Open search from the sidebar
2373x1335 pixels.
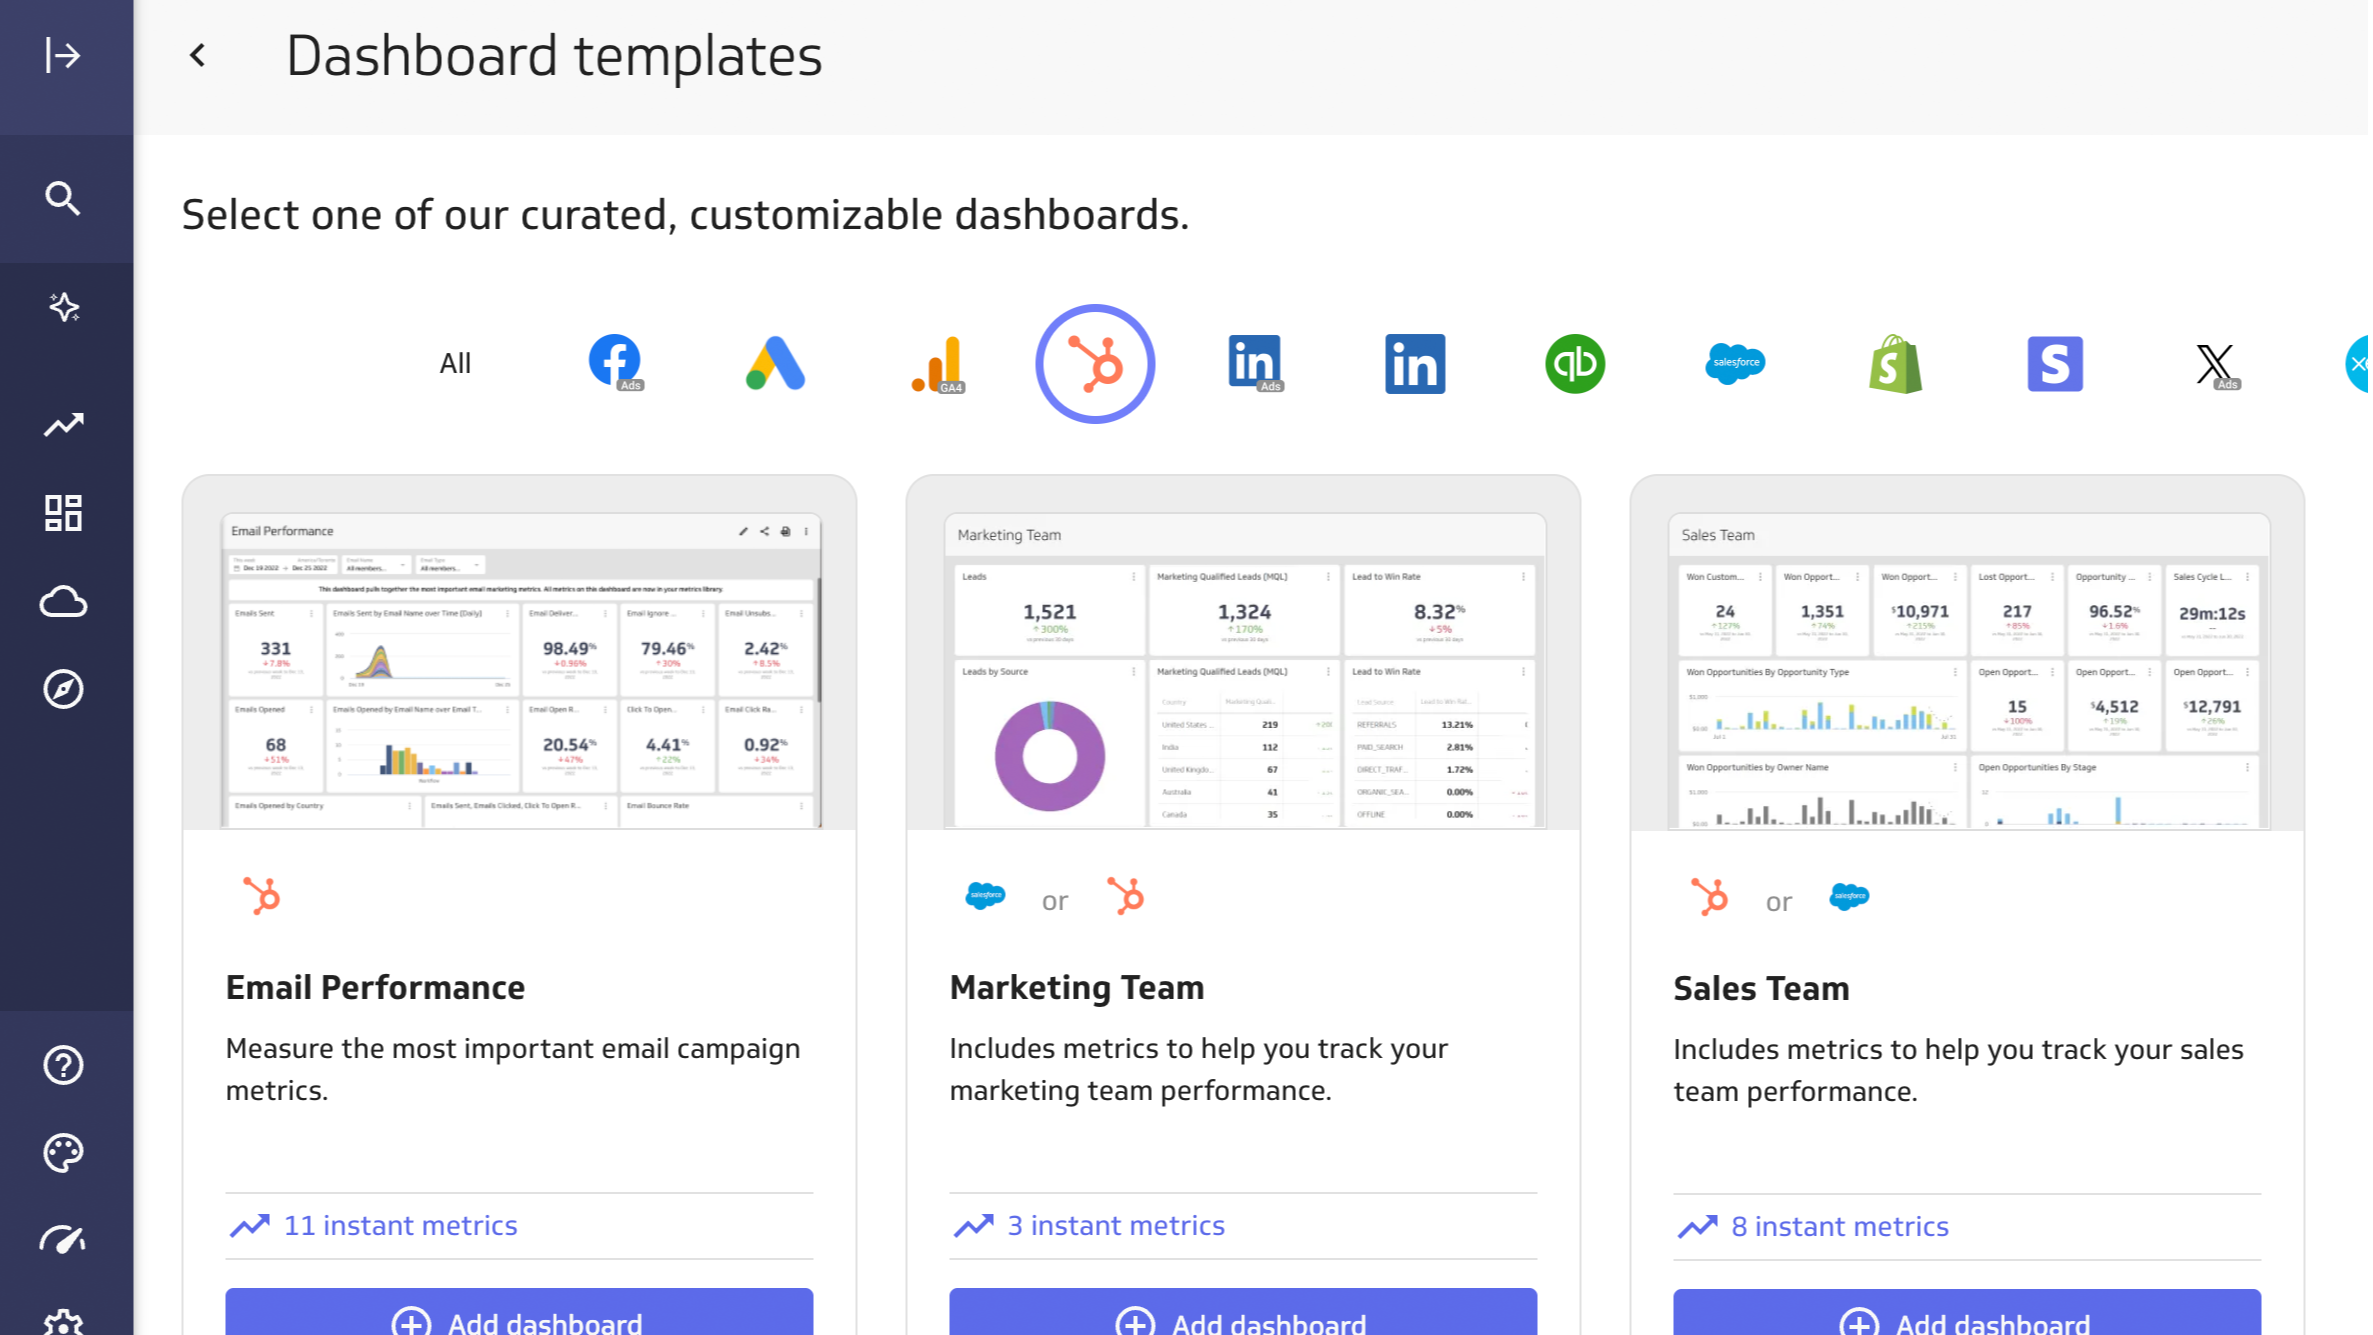click(x=62, y=198)
